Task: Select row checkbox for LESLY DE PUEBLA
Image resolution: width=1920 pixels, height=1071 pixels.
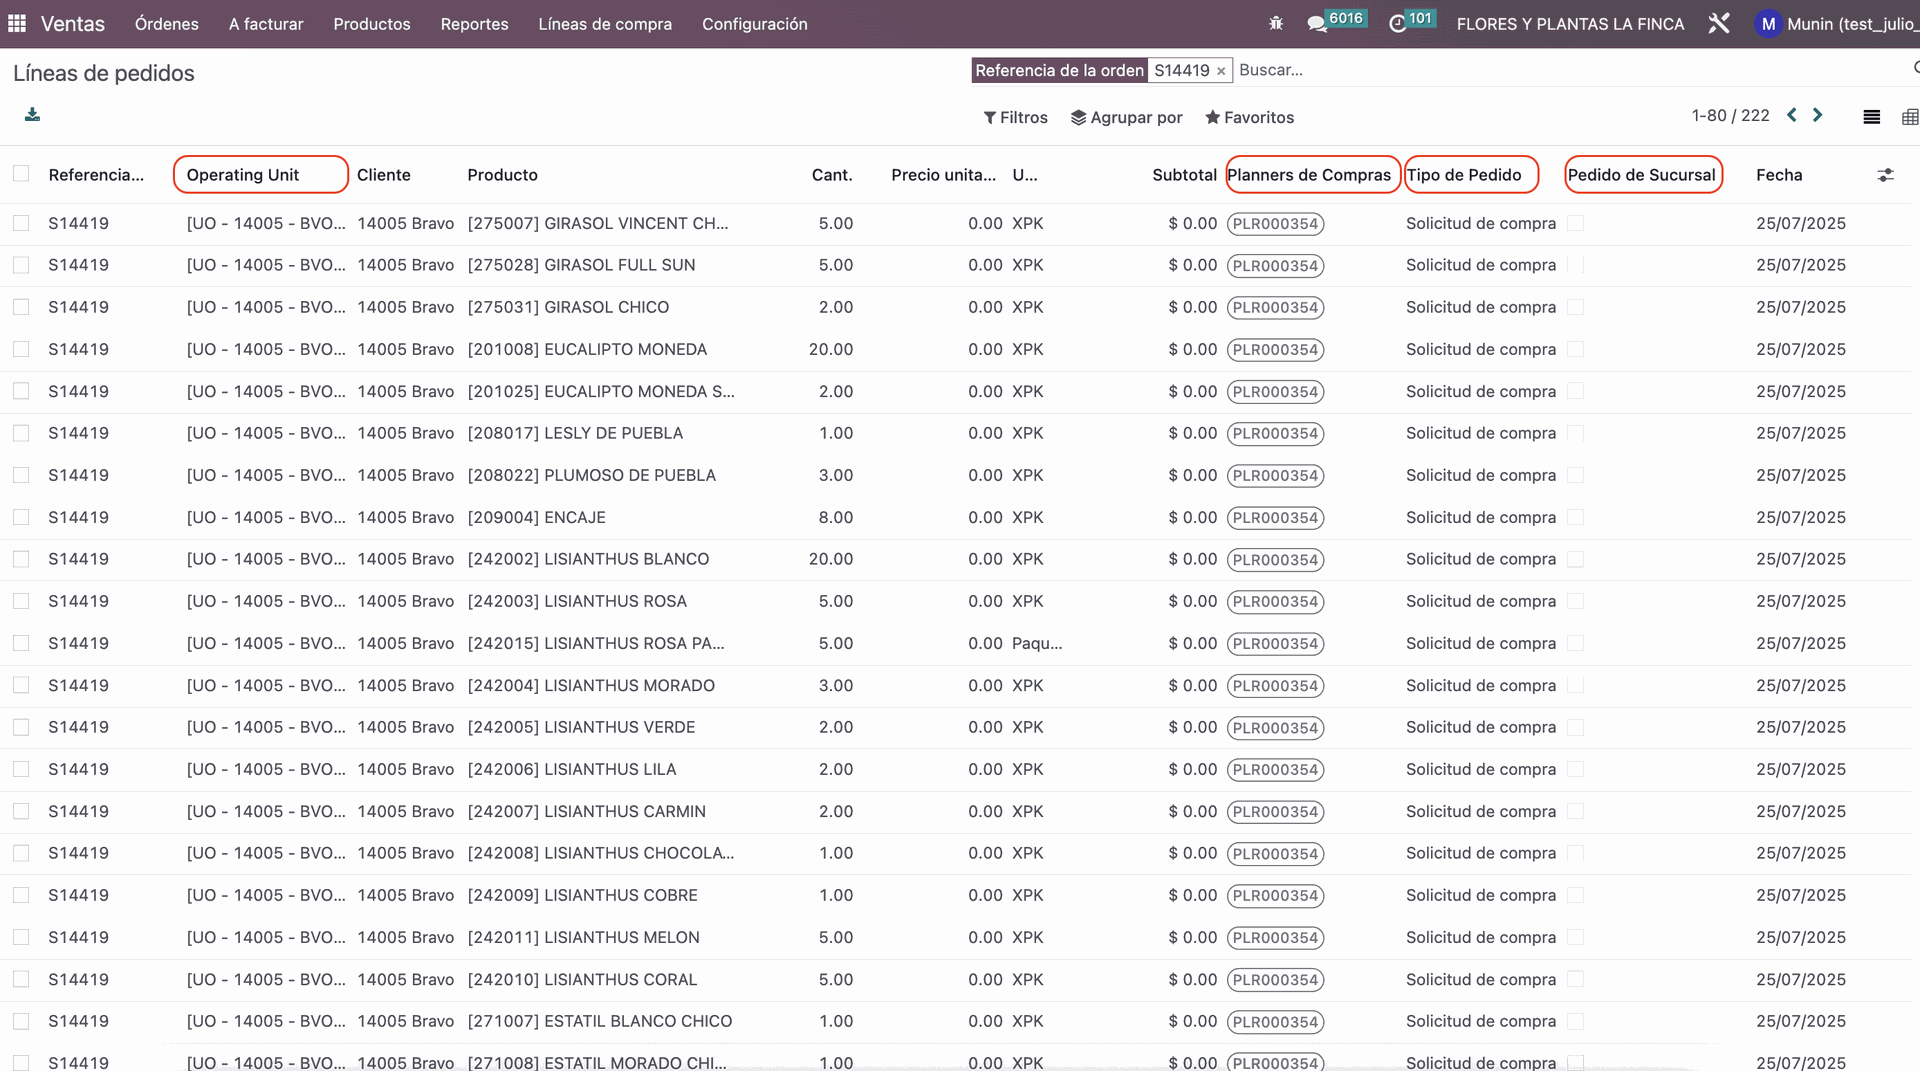Action: click(x=21, y=433)
